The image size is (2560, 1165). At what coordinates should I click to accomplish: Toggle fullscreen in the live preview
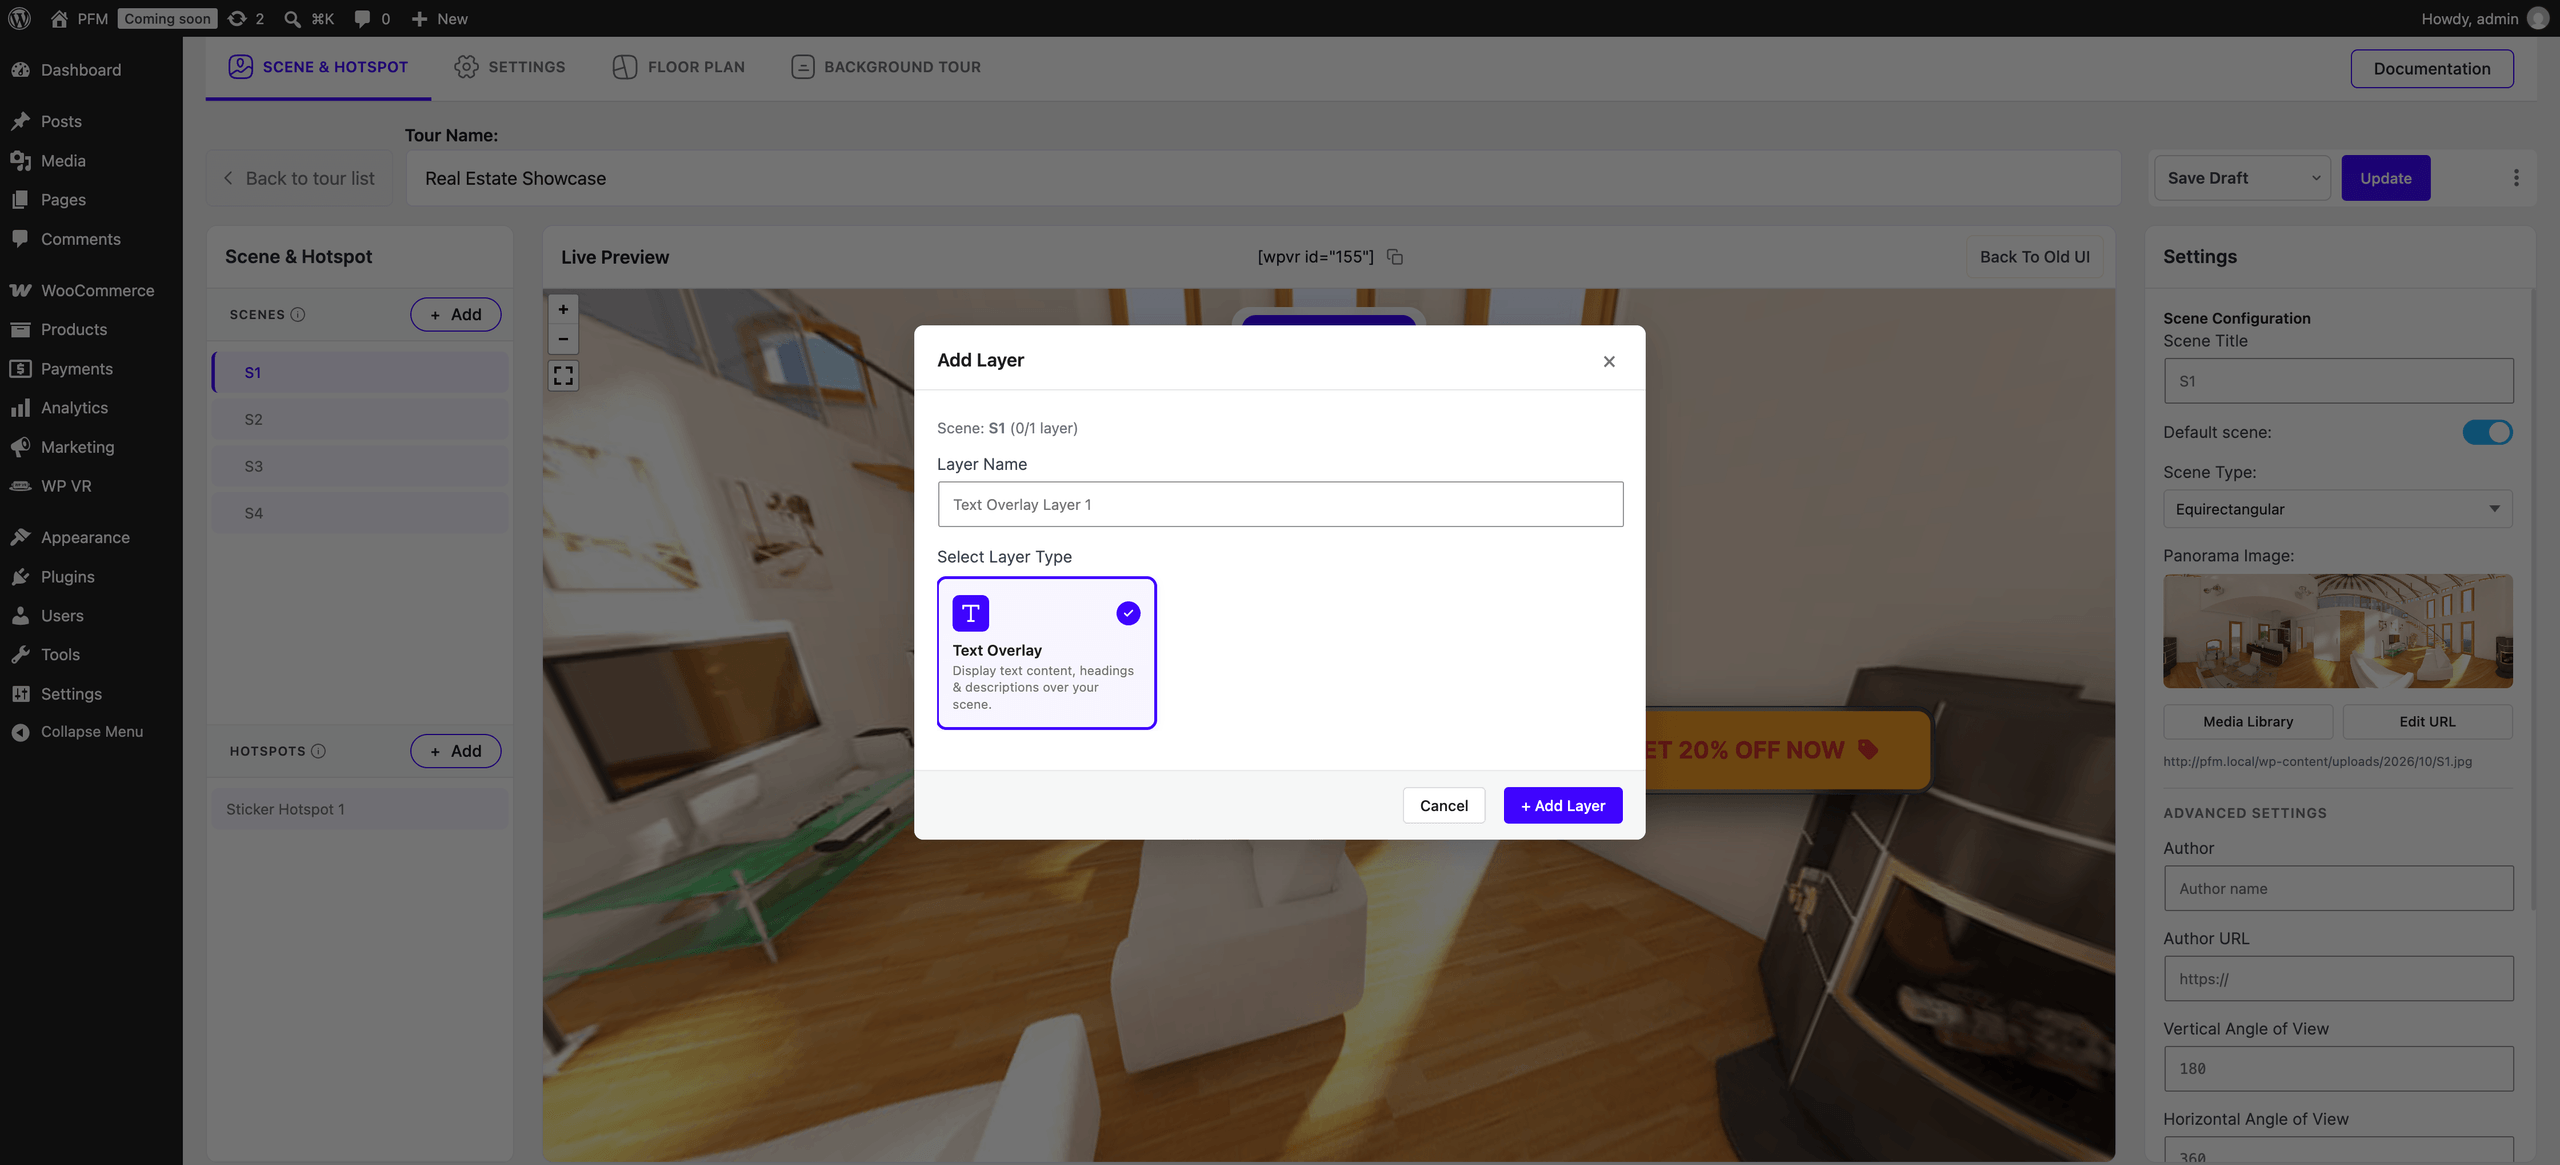pos(563,375)
